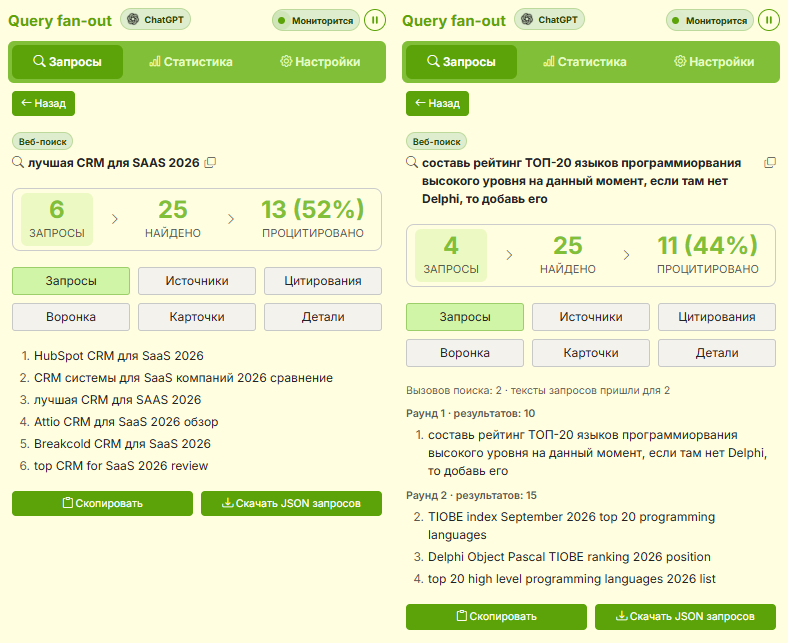Click the query 'Attio CRM для SaaS 2026 обзор'
The width and height of the screenshot is (788, 643).
(x=126, y=422)
